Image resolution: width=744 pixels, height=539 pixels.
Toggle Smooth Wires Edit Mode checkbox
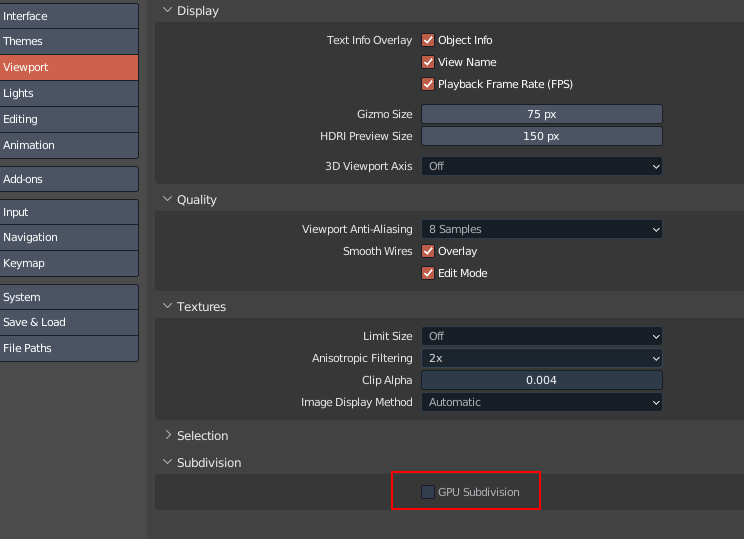coord(428,273)
